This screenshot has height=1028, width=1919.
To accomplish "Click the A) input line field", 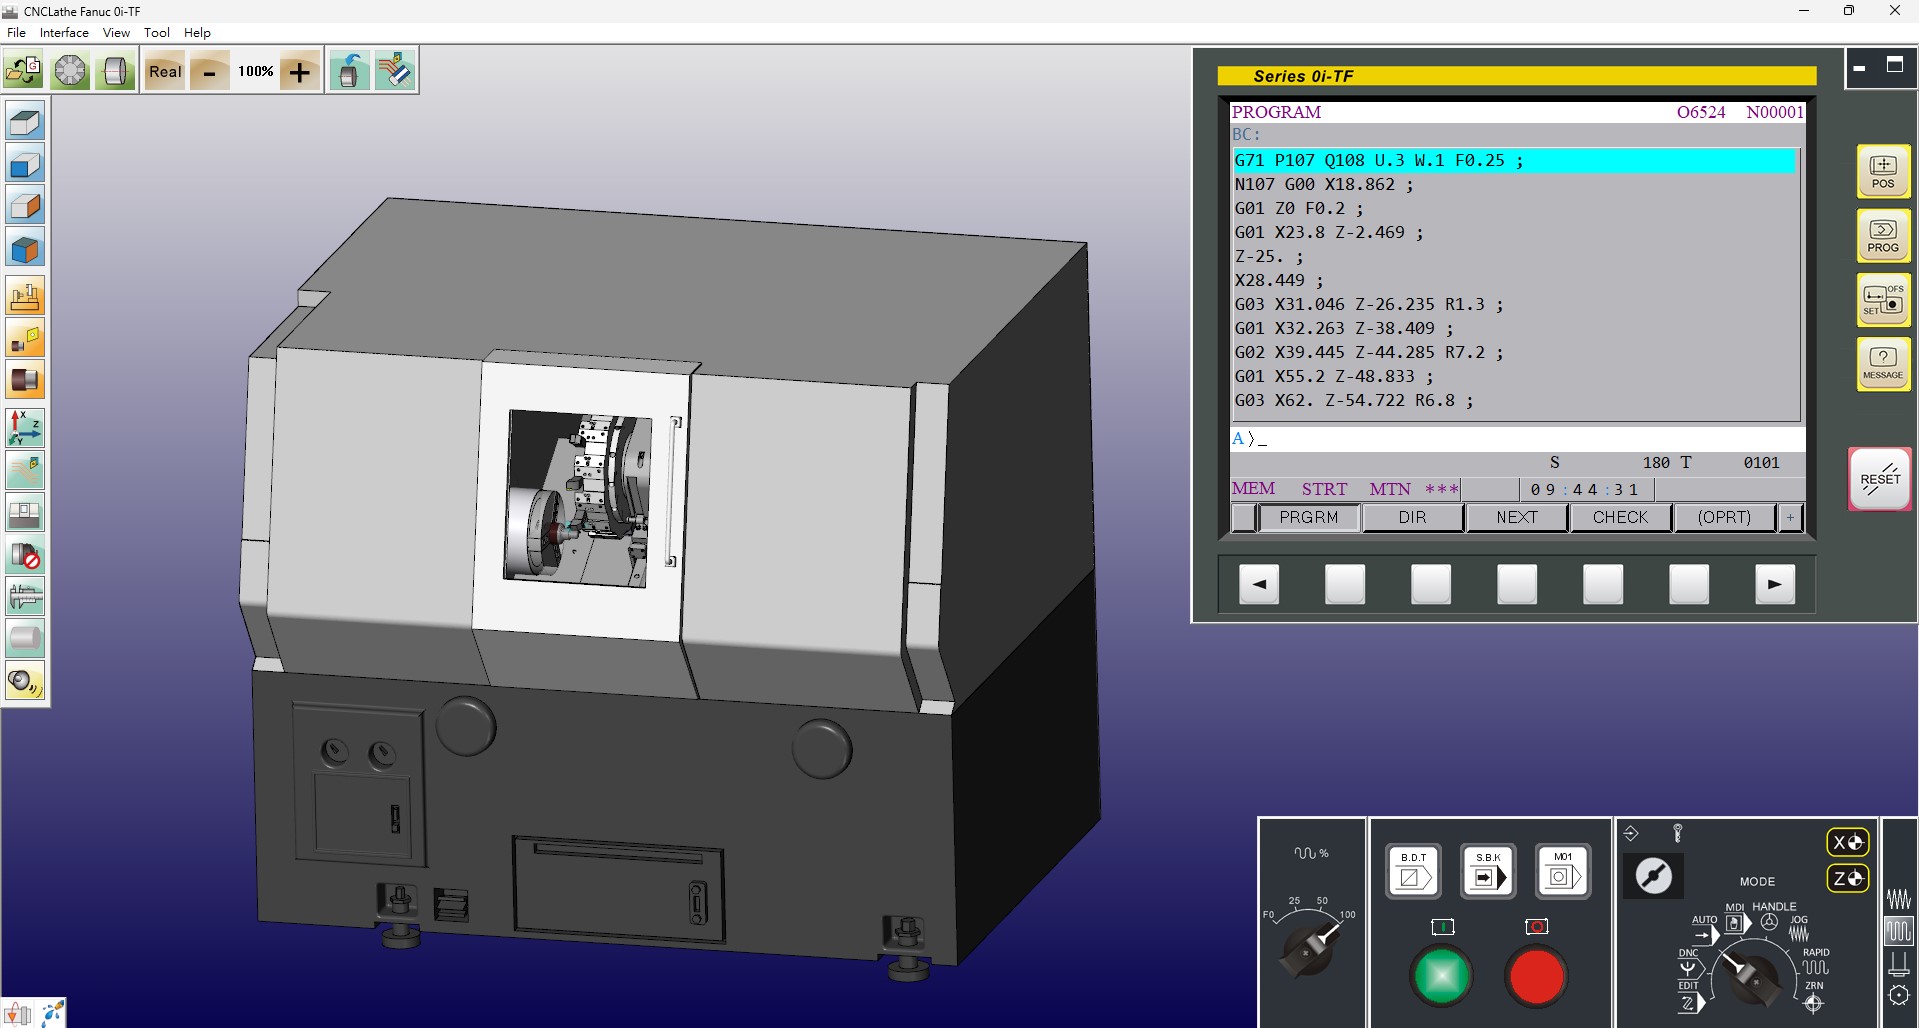I will [x=1517, y=438].
